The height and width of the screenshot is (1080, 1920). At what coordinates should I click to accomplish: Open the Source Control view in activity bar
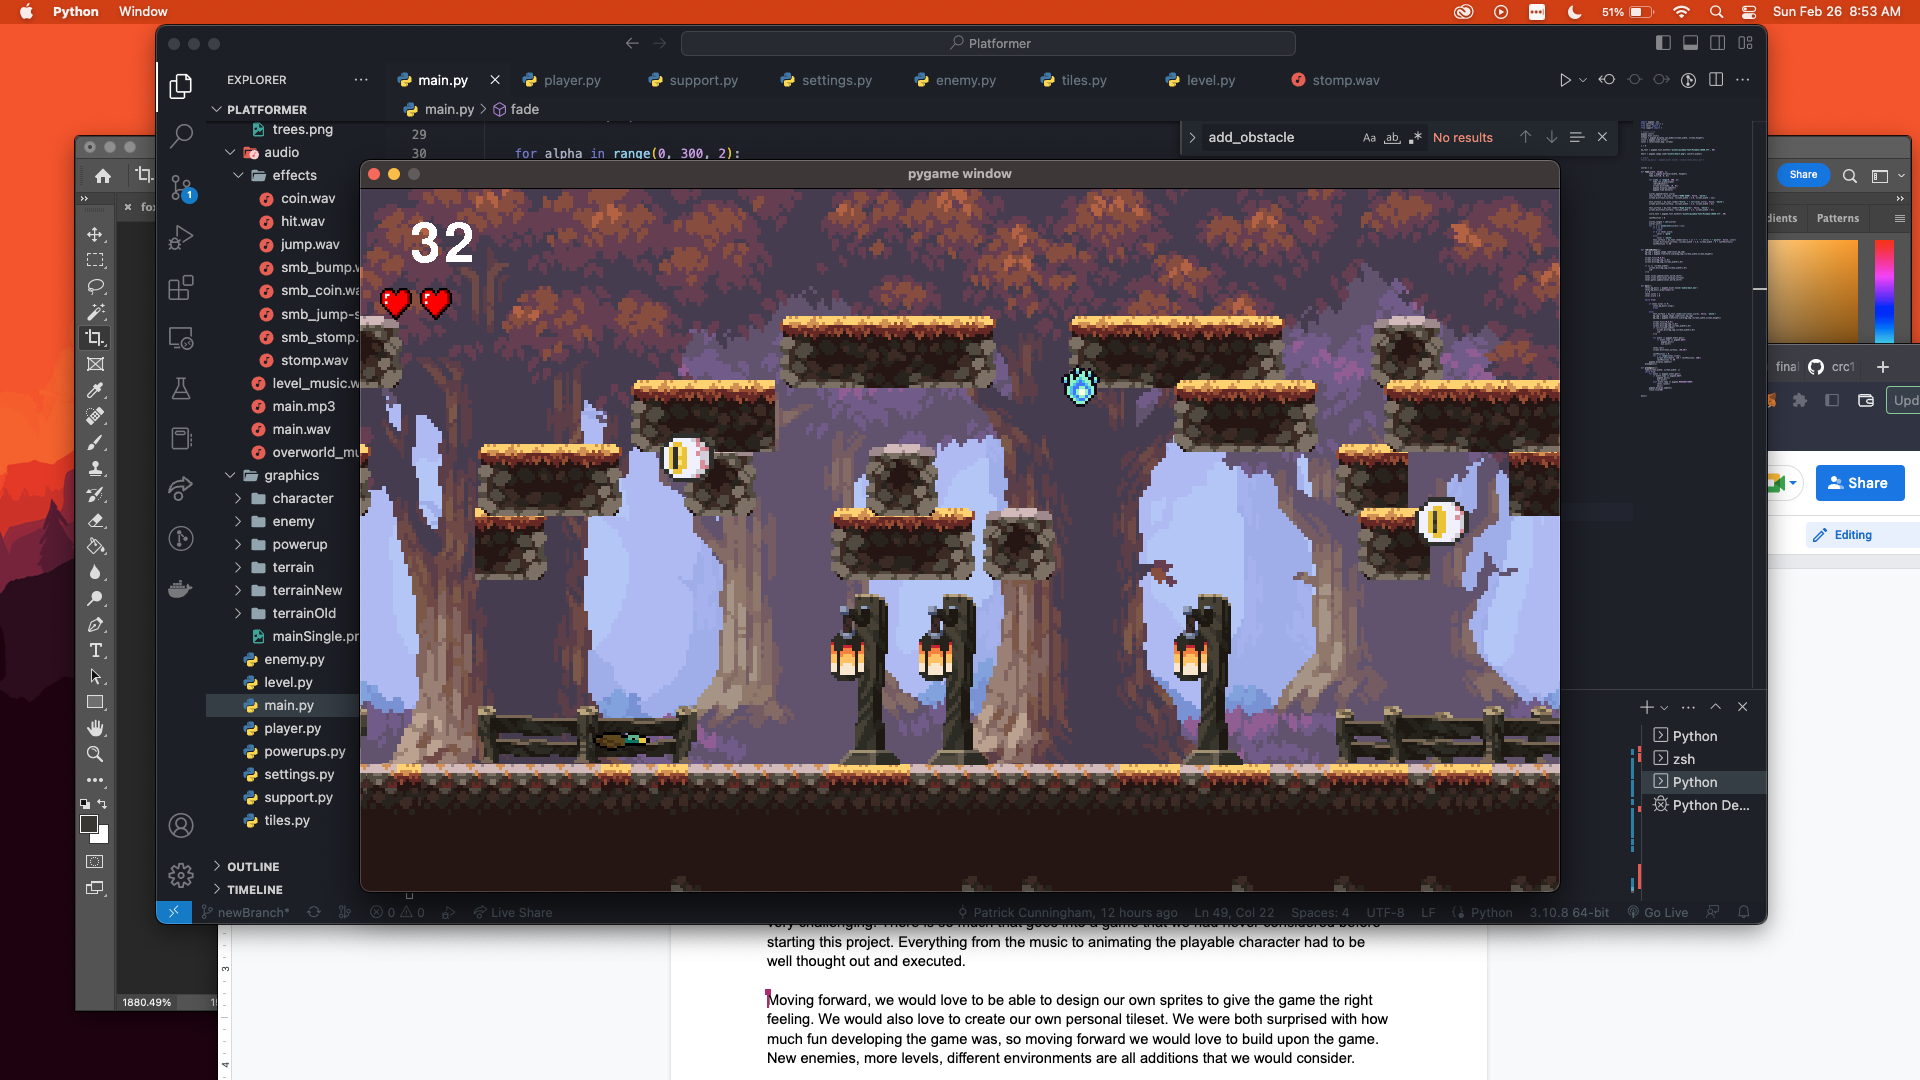(181, 187)
